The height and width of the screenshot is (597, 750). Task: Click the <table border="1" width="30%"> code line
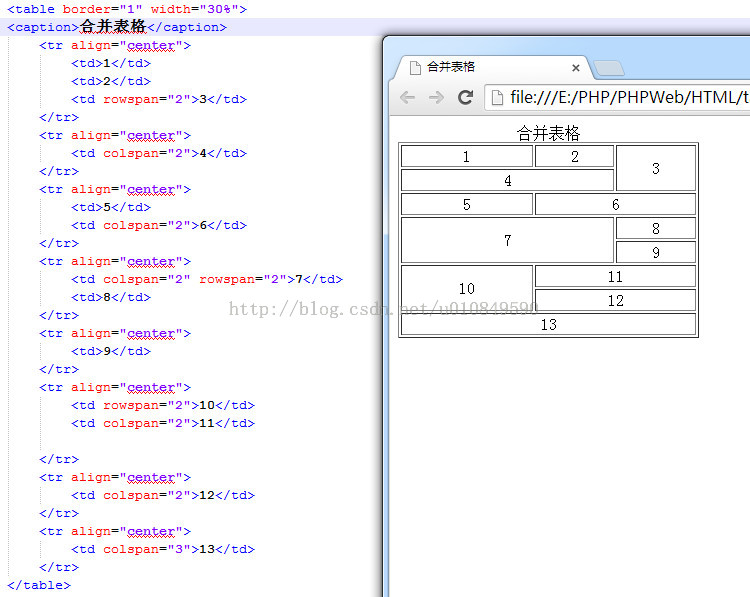coord(127,9)
